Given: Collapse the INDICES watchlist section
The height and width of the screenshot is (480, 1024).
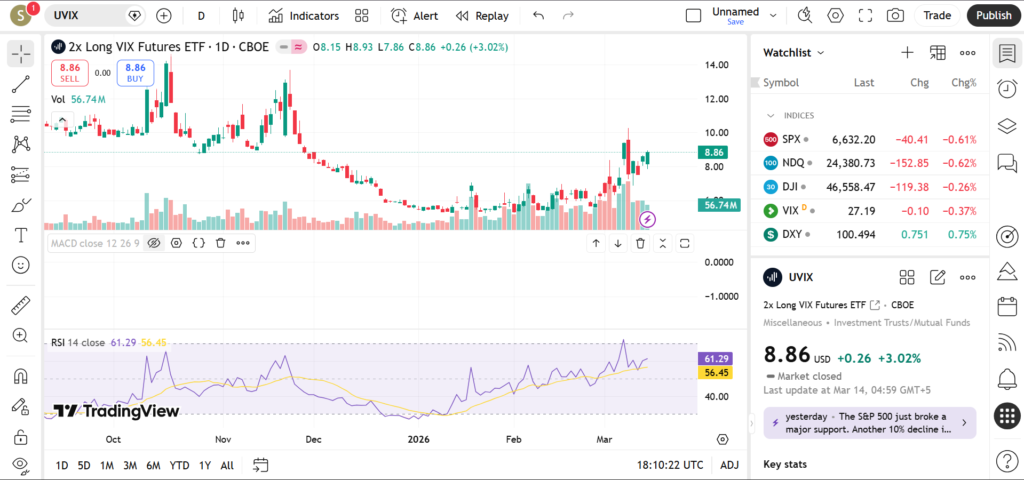Looking at the screenshot, I should [x=770, y=116].
